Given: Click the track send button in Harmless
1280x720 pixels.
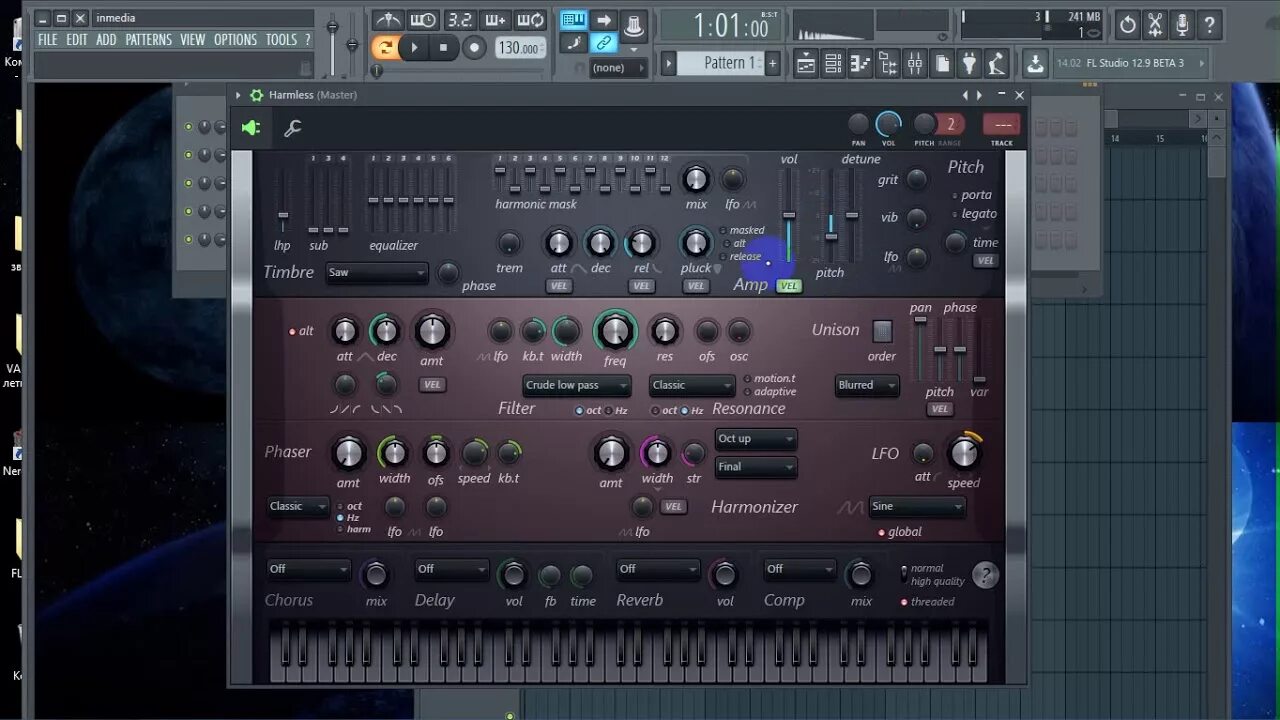Looking at the screenshot, I should tap(1002, 124).
